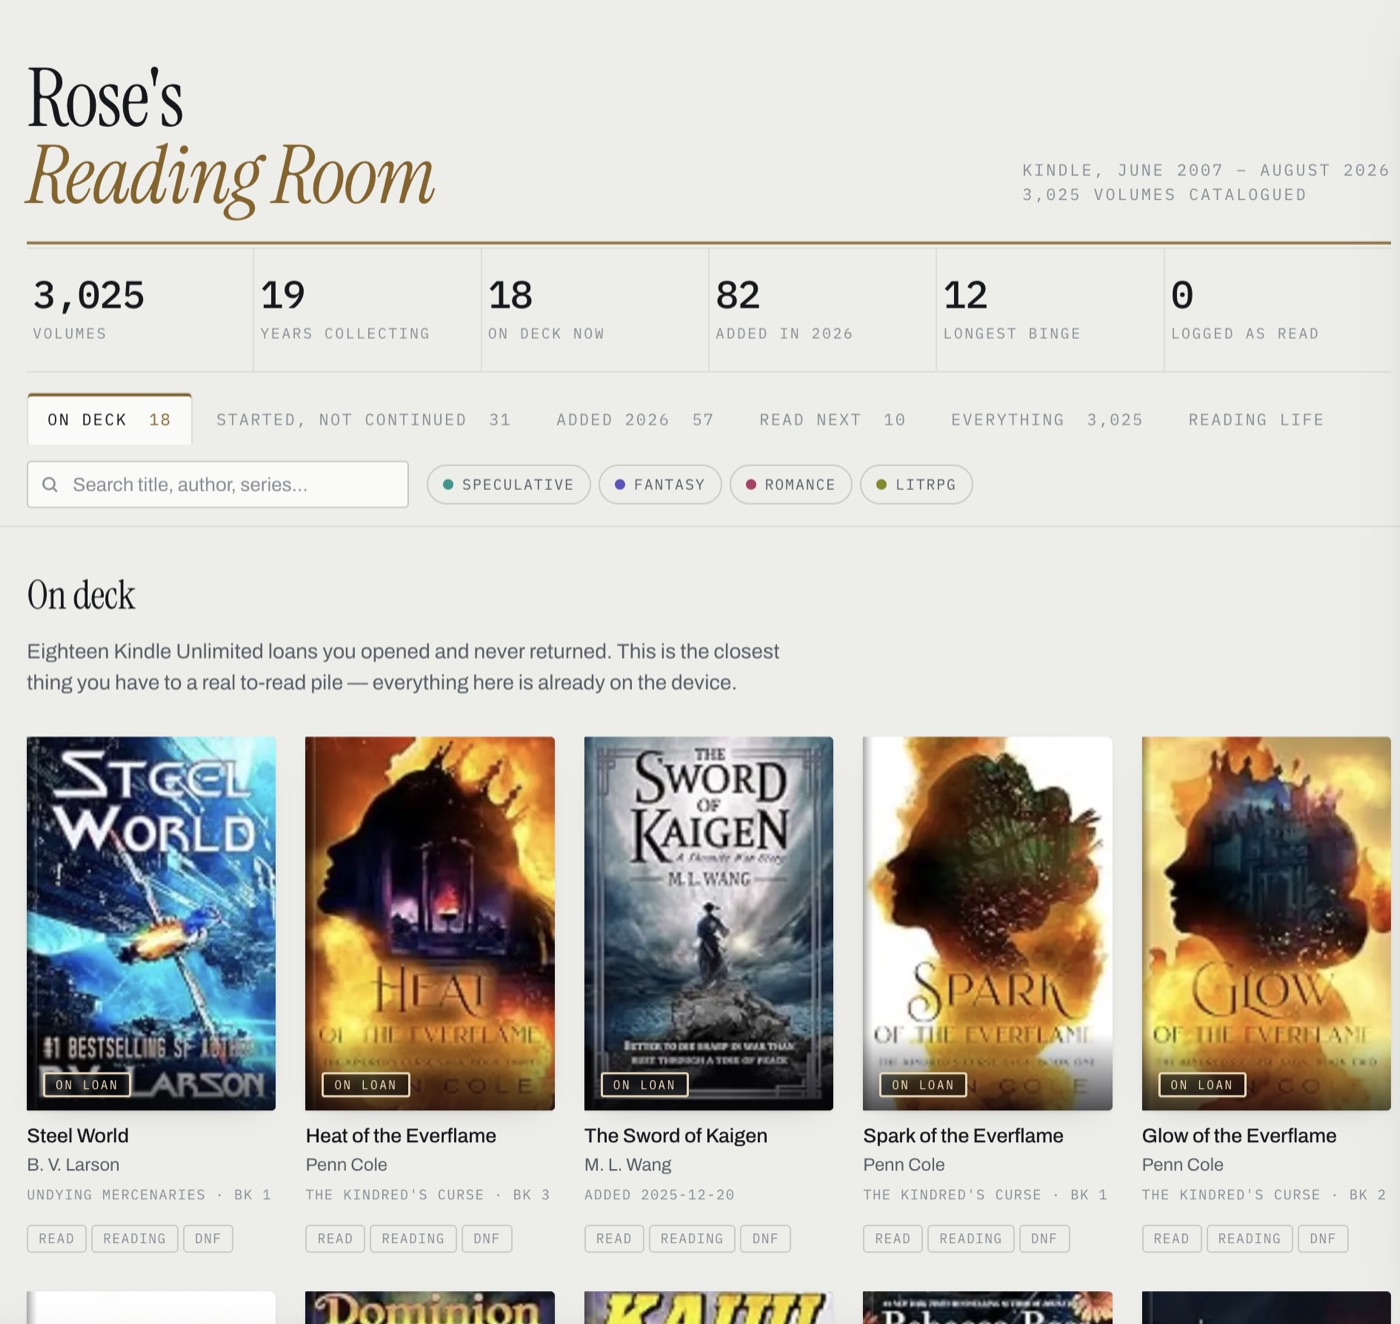Click the 82 Added in 2026 stat
The image size is (1400, 1324).
(822, 310)
